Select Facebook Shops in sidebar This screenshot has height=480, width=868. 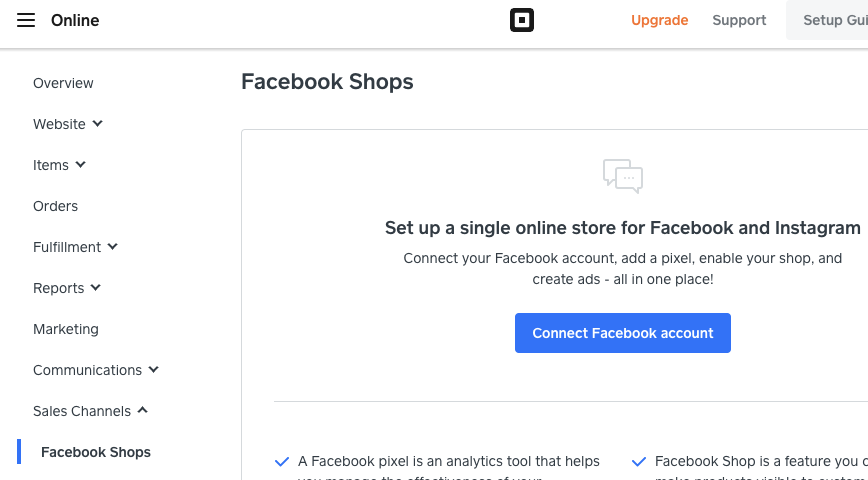click(96, 452)
